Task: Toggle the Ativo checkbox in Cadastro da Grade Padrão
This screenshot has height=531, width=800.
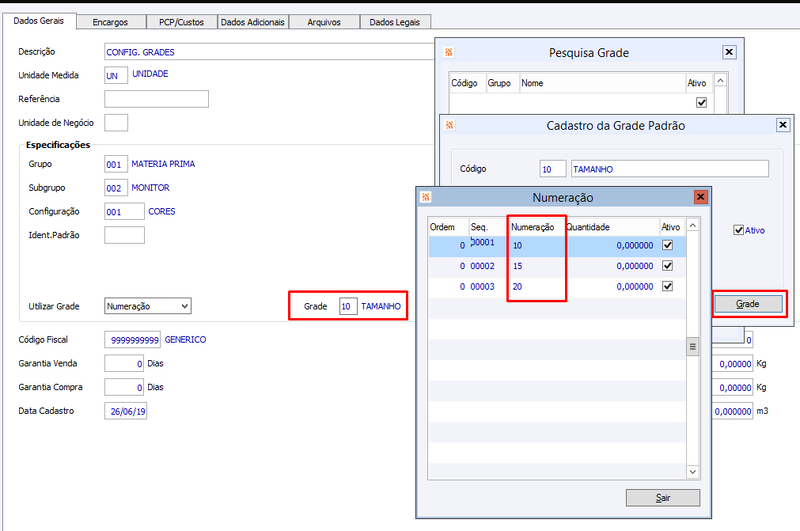Action: [x=738, y=230]
